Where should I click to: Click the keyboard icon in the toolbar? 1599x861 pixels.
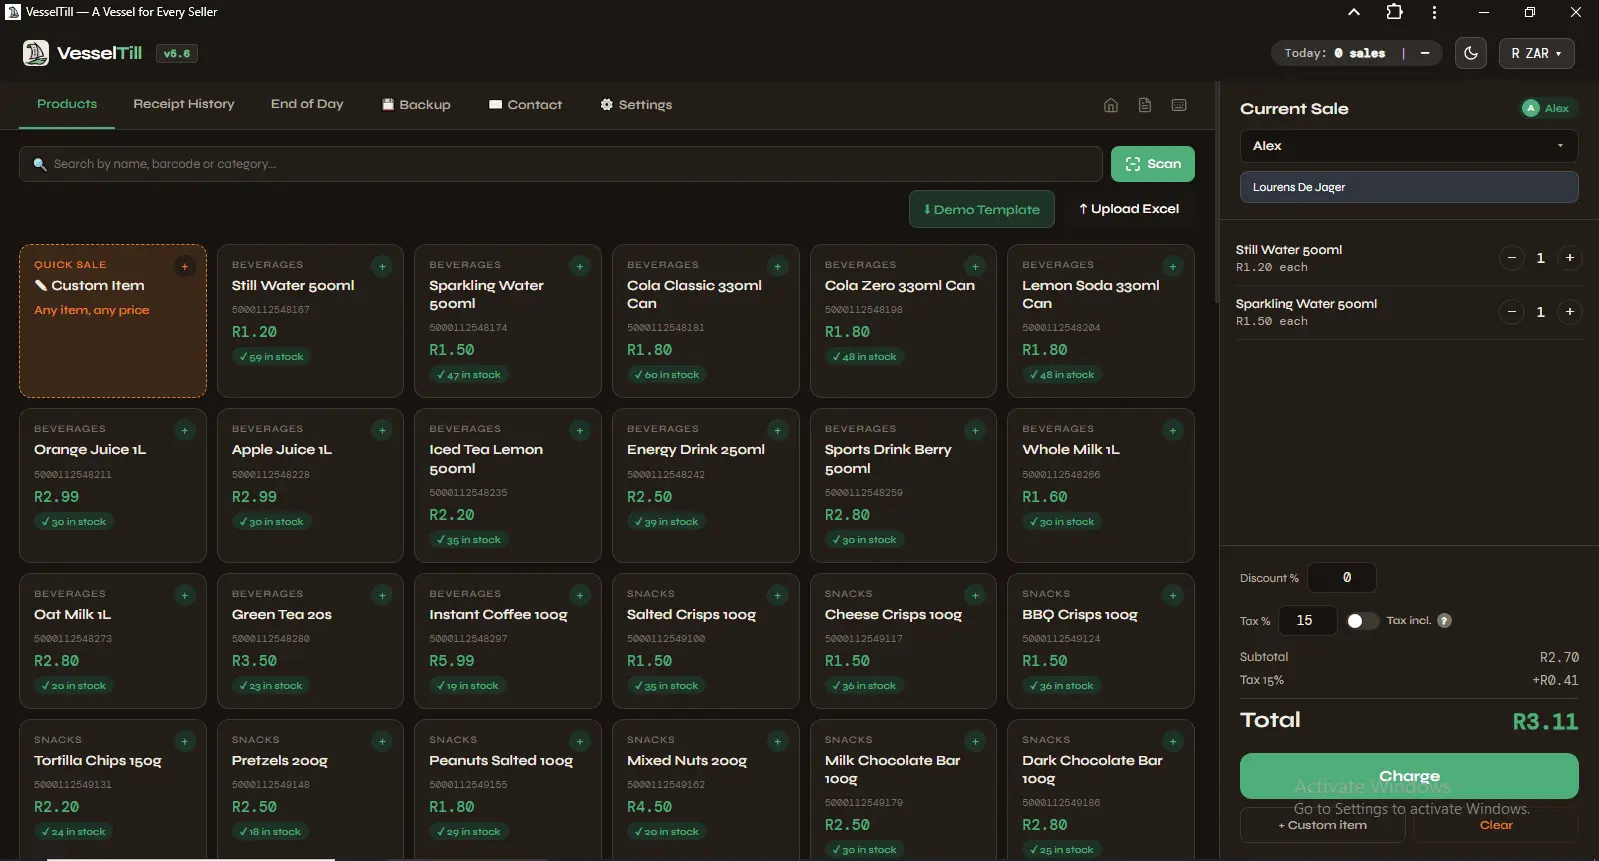point(1179,105)
